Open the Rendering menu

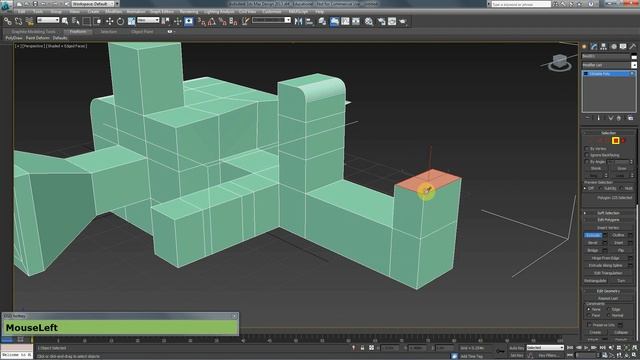click(x=189, y=12)
